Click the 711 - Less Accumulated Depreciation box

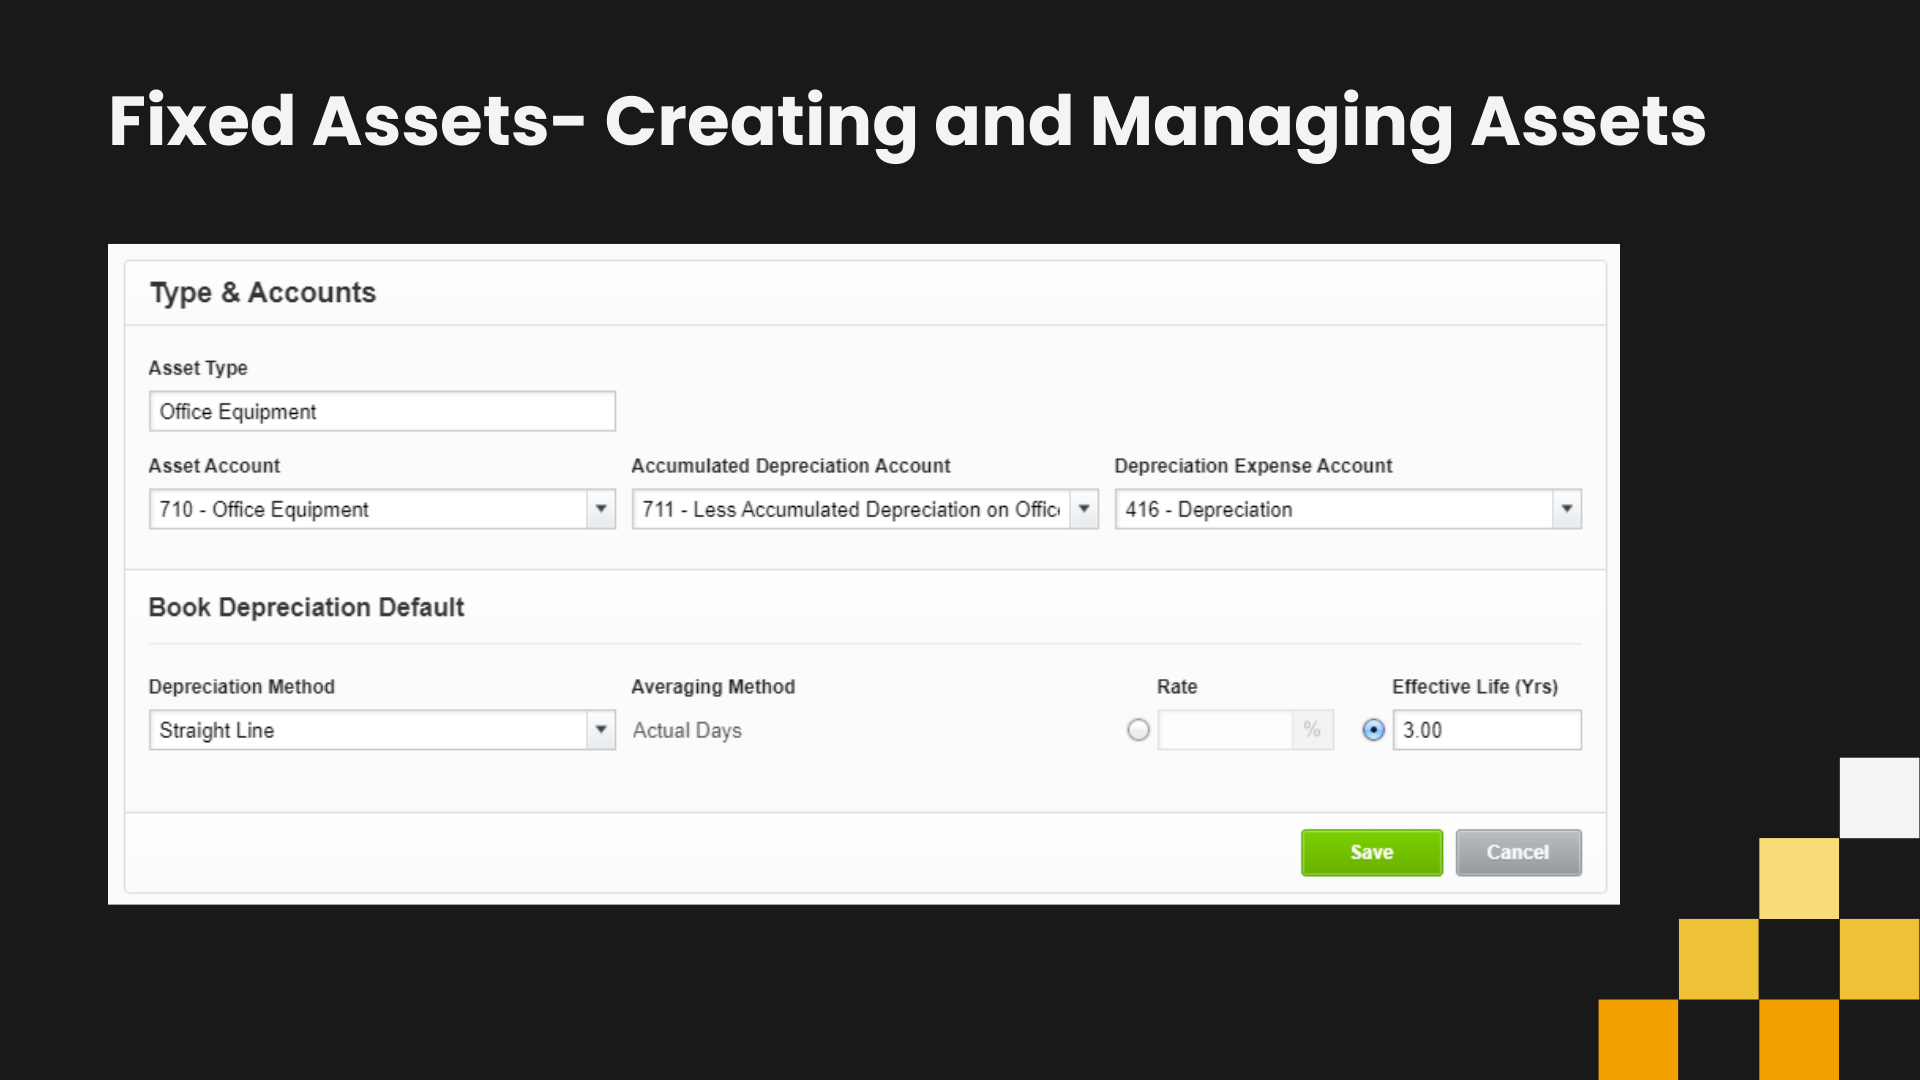point(850,509)
